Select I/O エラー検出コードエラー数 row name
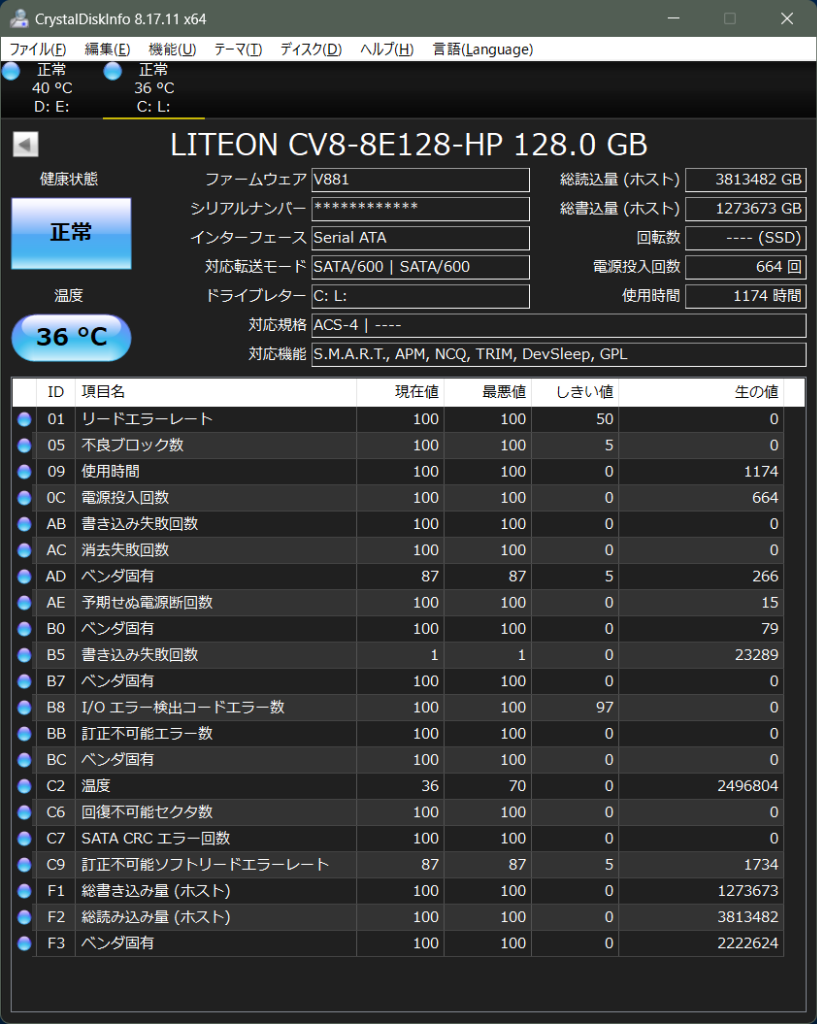Screen dimensions: 817x1024 coord(183,707)
